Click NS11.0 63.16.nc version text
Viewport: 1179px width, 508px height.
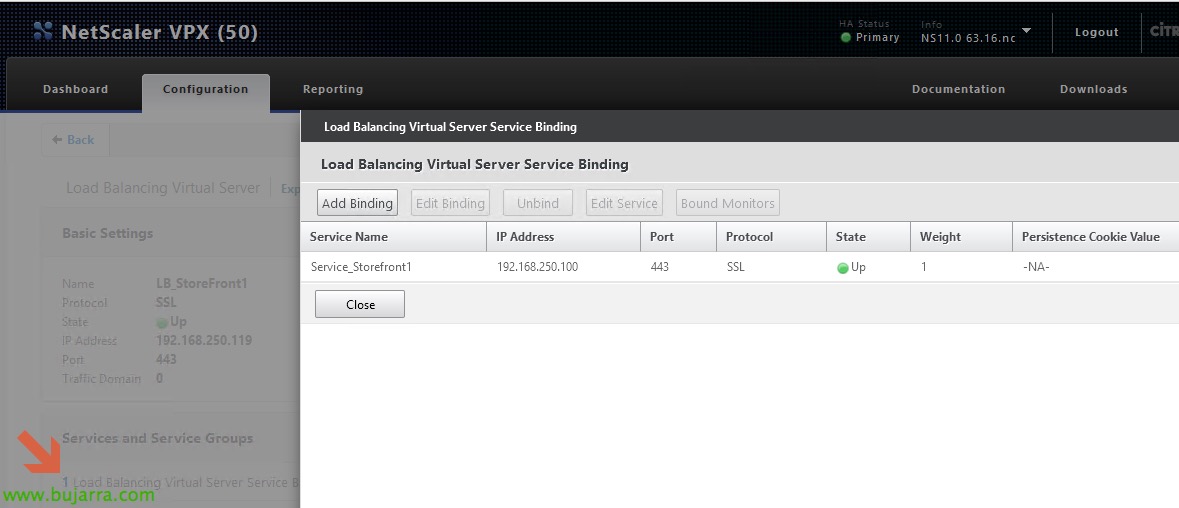(968, 38)
